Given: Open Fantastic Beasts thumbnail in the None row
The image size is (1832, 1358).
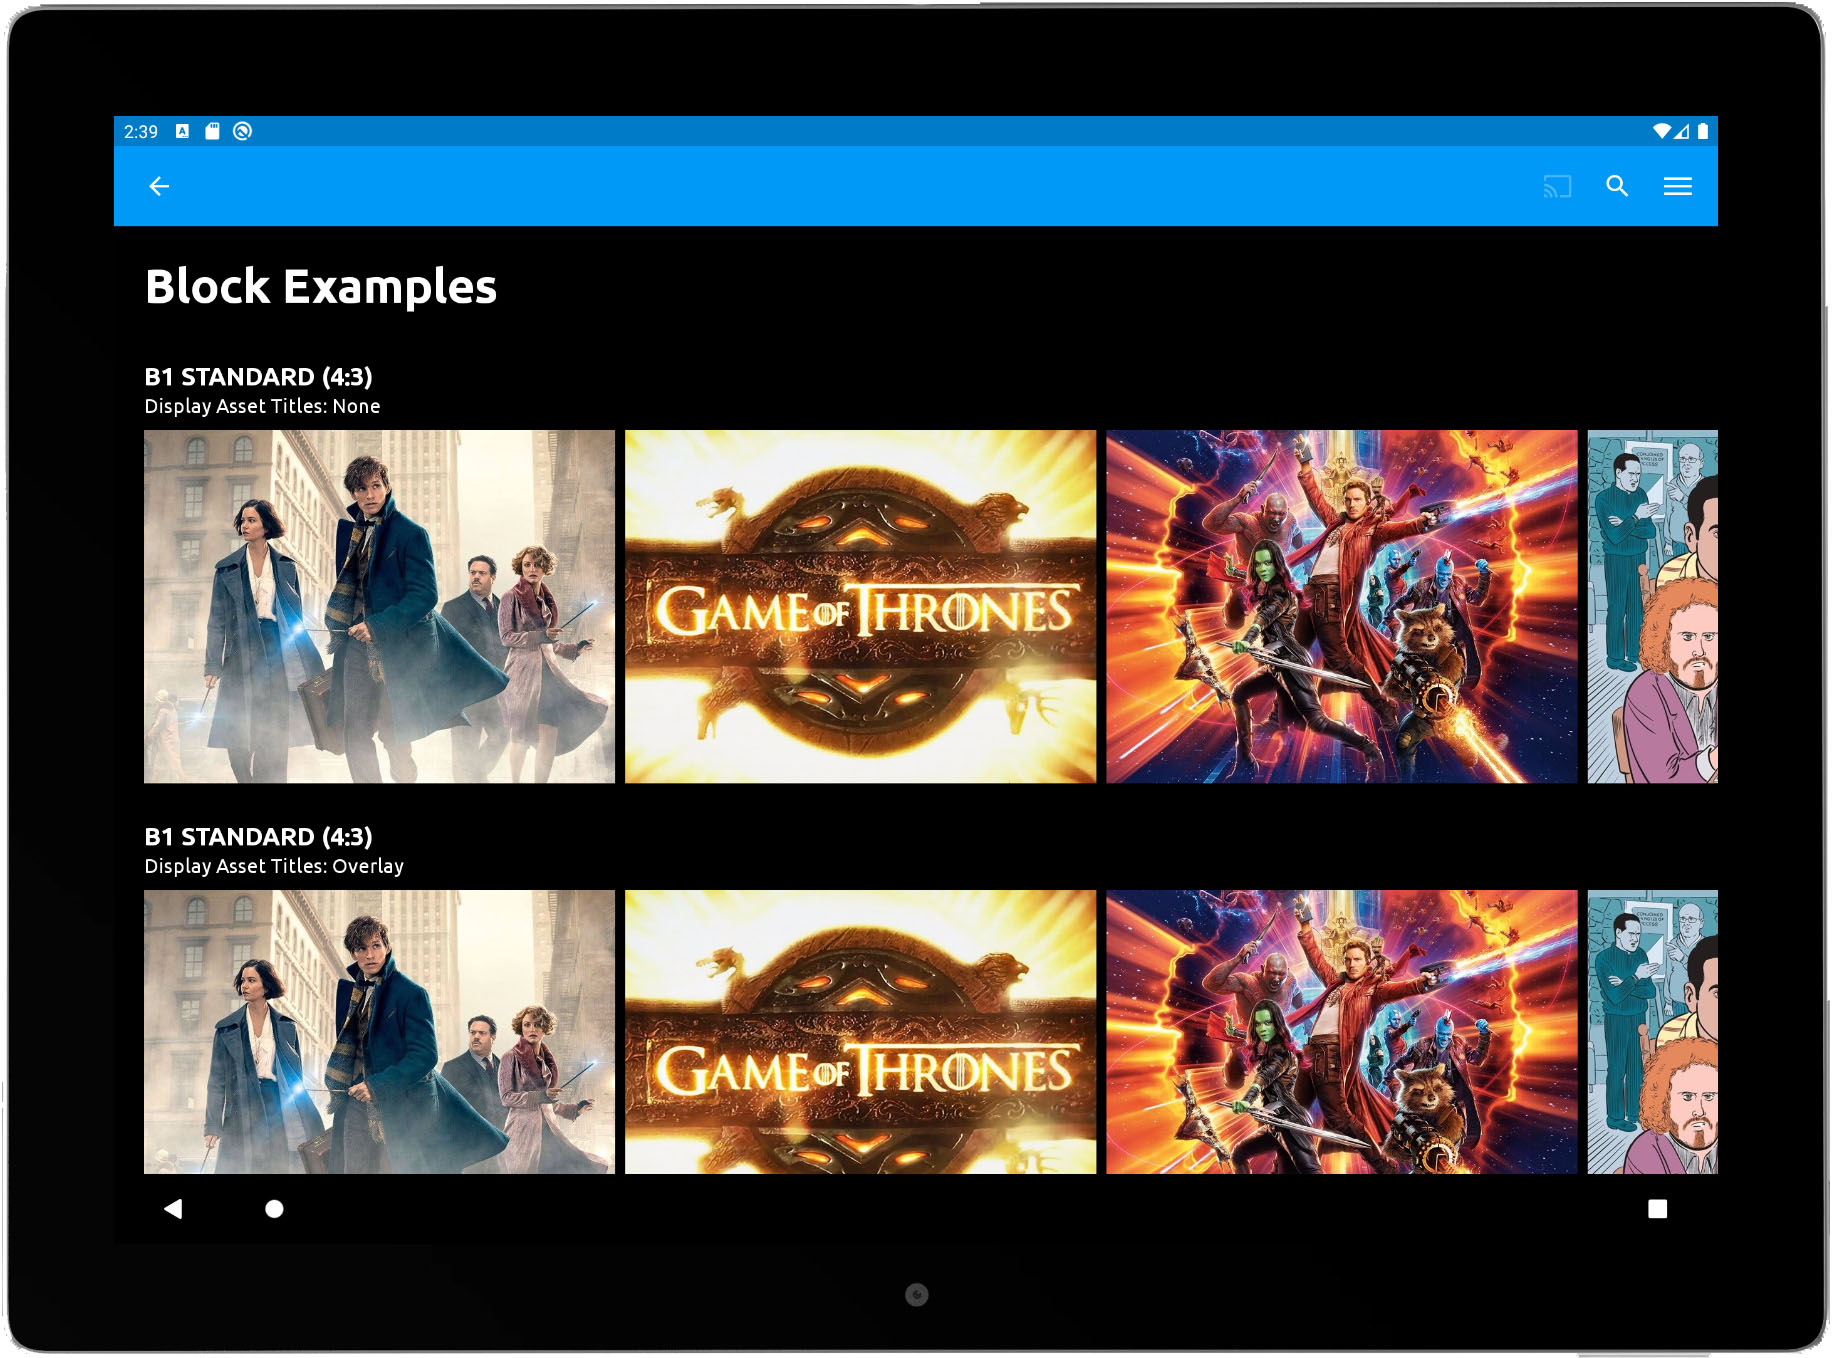Looking at the screenshot, I should click(379, 606).
